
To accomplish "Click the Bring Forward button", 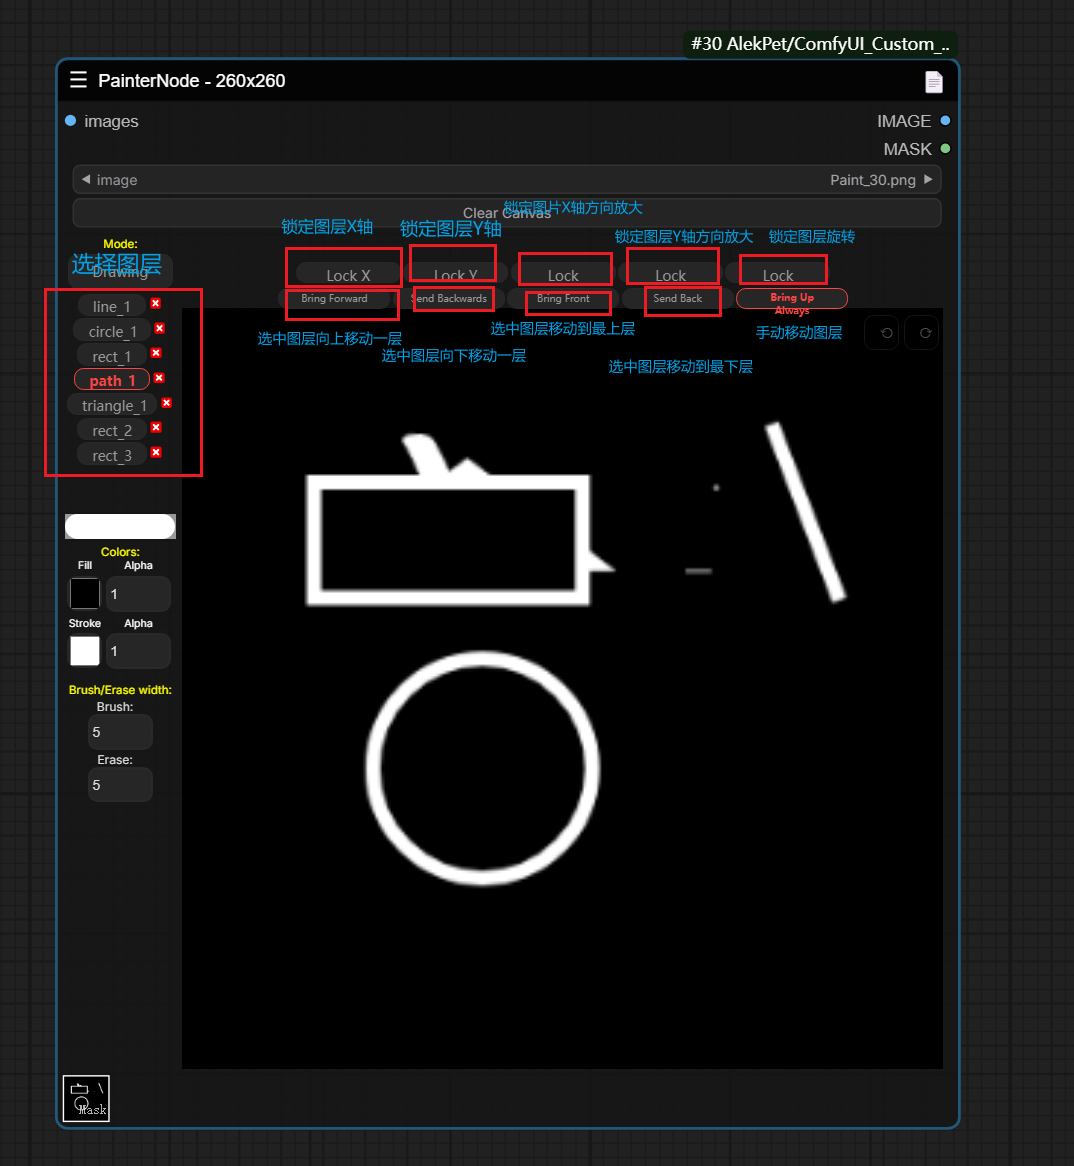I will pos(334,298).
